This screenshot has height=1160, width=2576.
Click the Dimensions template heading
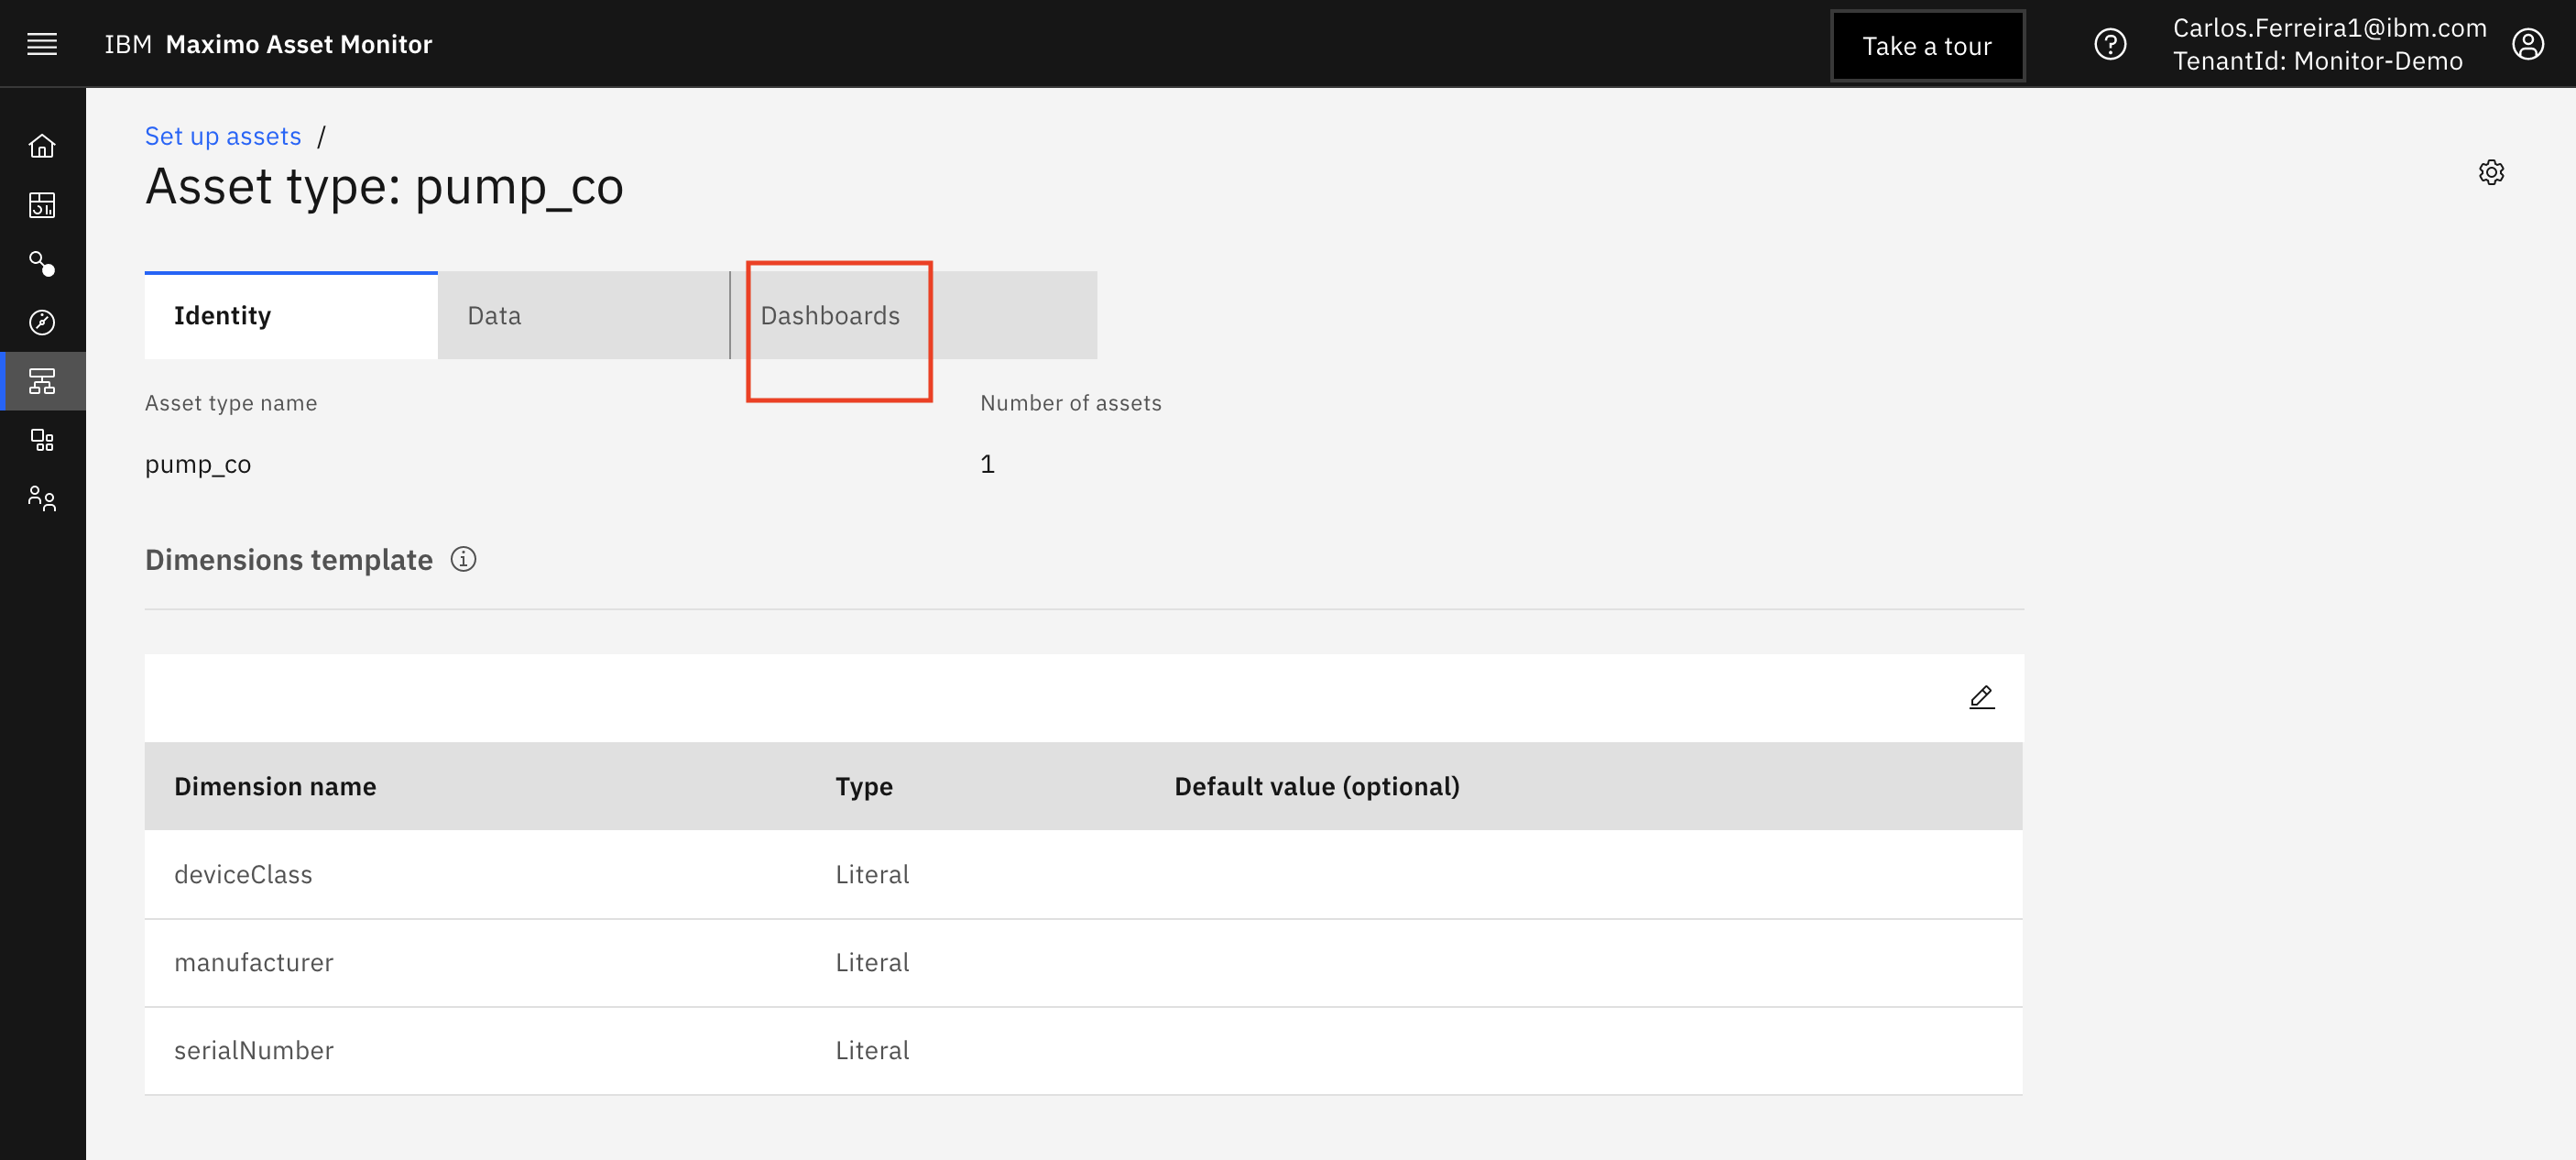pos(289,560)
